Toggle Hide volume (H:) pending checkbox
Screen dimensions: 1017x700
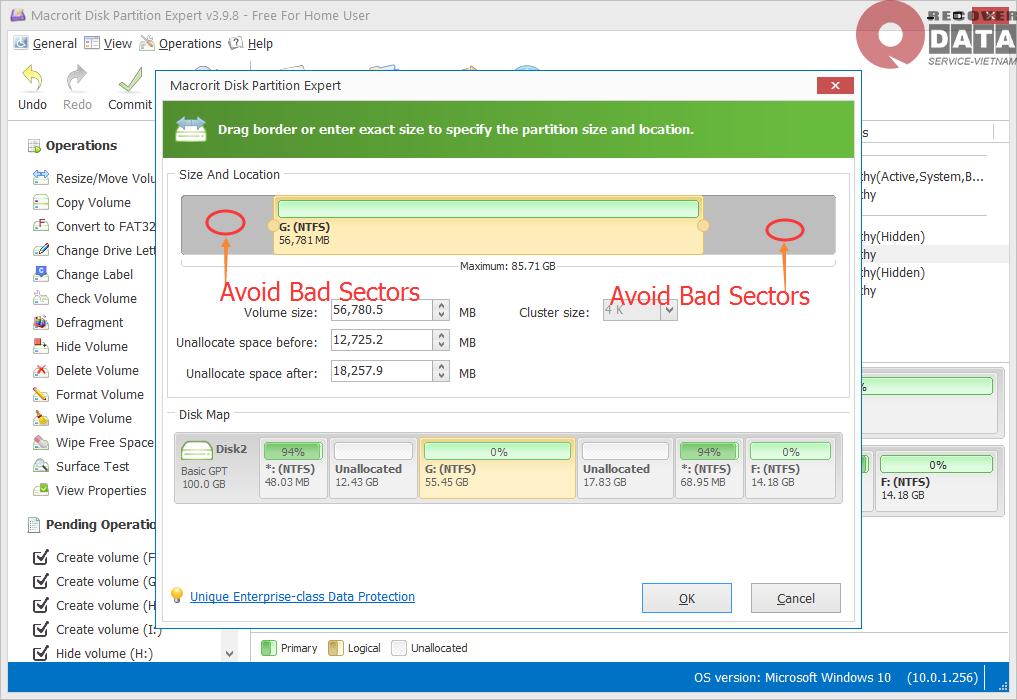40,653
